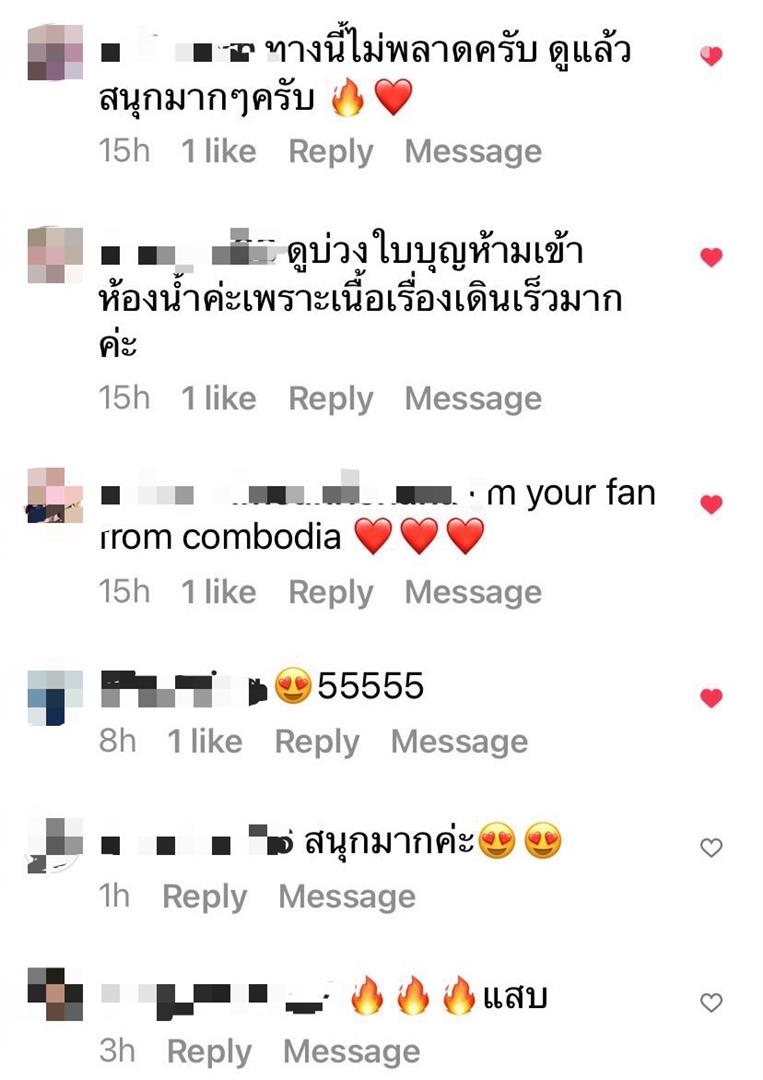Message the ดูบ่วงใบบุญ commenter

coord(473,398)
